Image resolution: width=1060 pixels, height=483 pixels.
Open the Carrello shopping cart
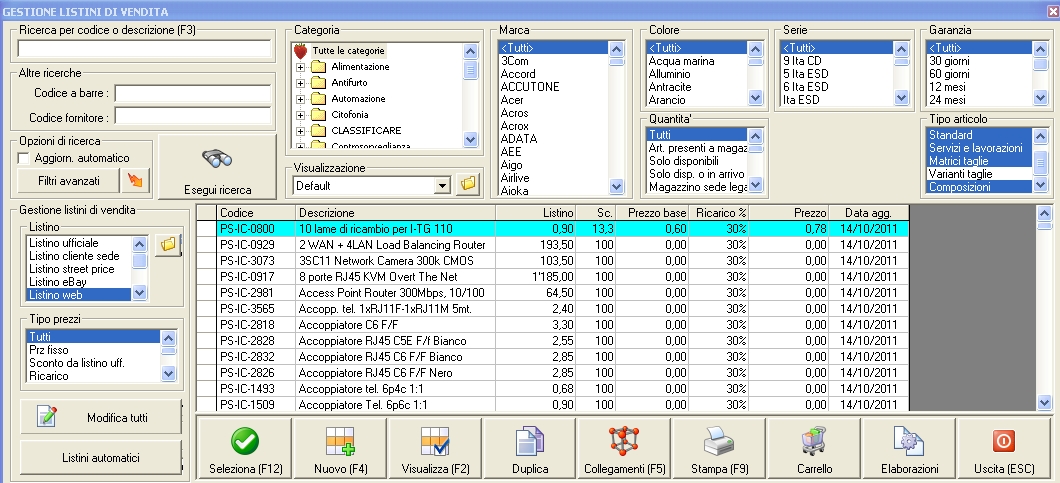[x=814, y=449]
